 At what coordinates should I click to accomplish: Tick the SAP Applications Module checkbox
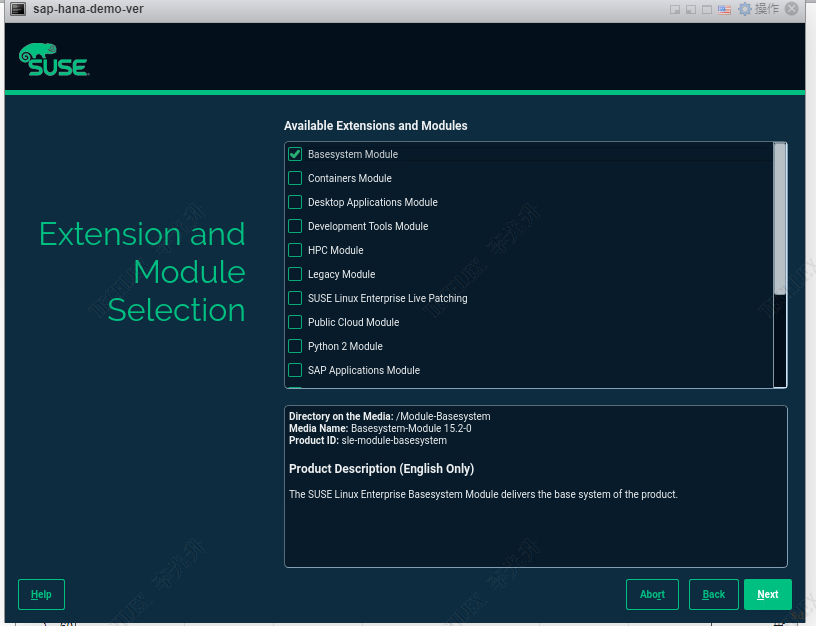[295, 370]
